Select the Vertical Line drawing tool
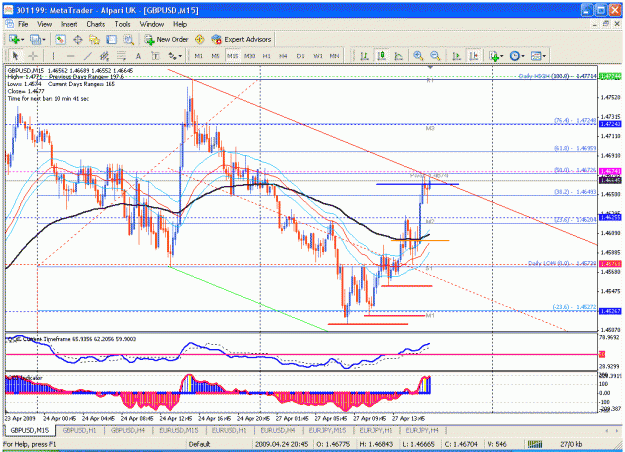This screenshot has height=452, width=625. pos(53,56)
